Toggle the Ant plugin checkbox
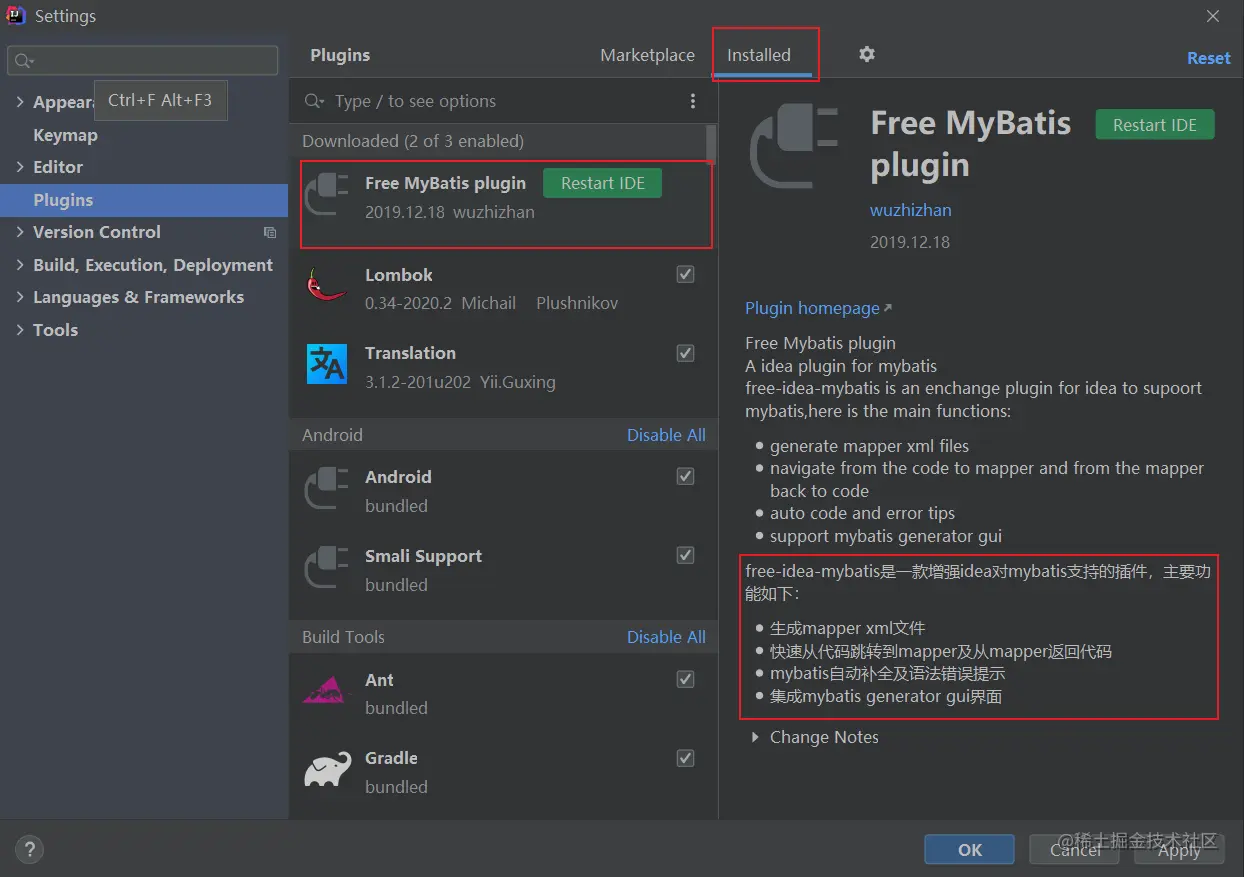 click(685, 679)
